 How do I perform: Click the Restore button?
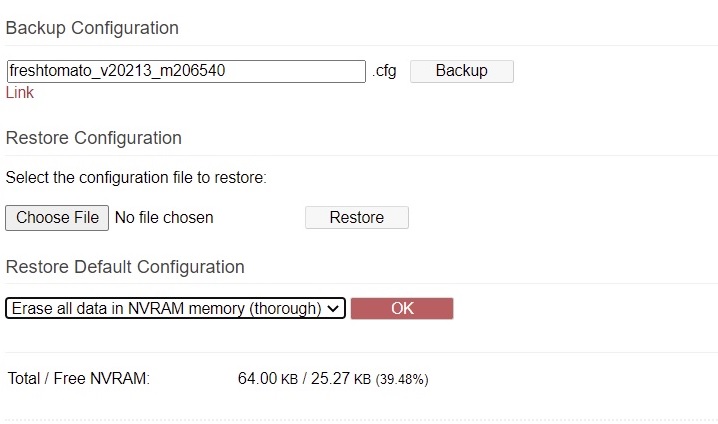click(357, 217)
